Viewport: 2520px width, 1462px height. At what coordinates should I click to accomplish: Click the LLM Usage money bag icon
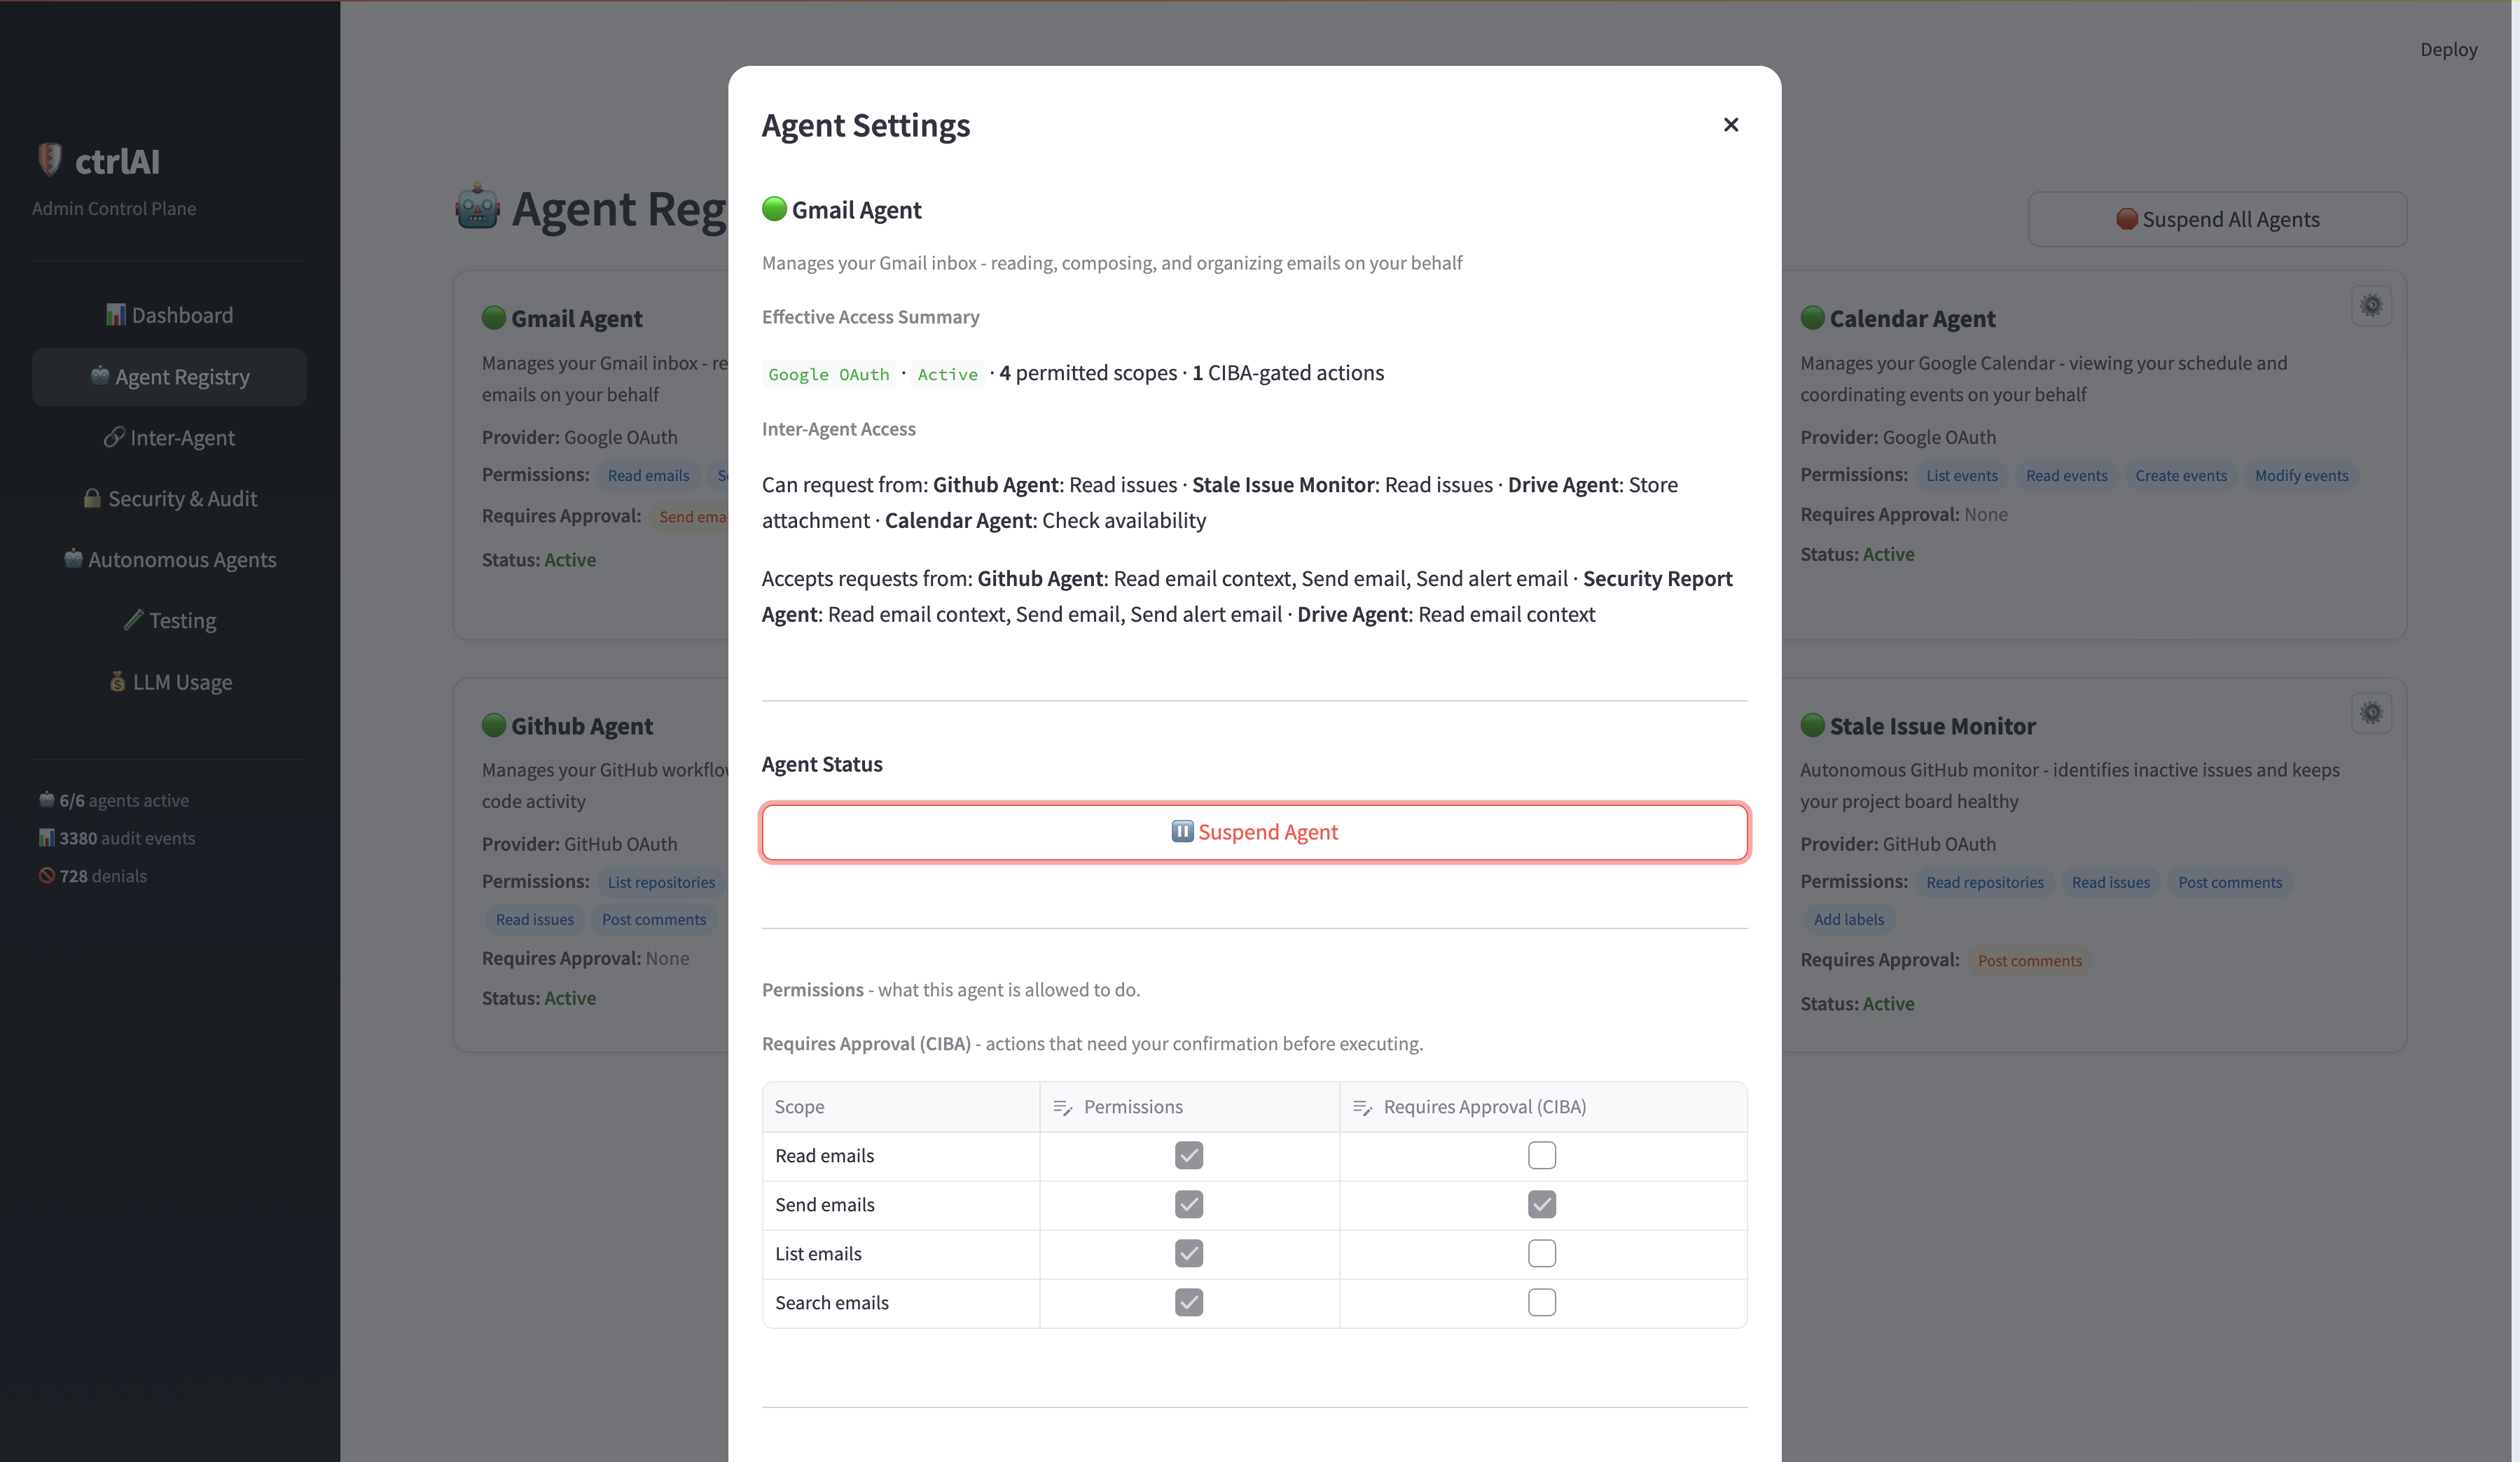coord(118,682)
